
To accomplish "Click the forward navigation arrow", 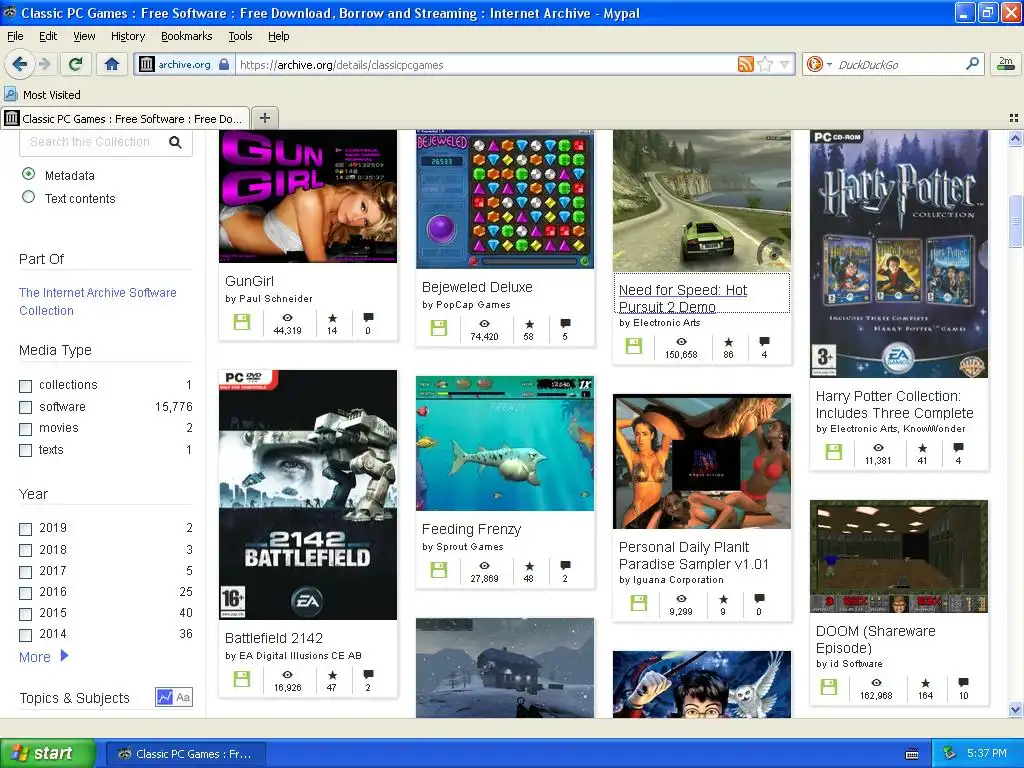I will [44, 64].
